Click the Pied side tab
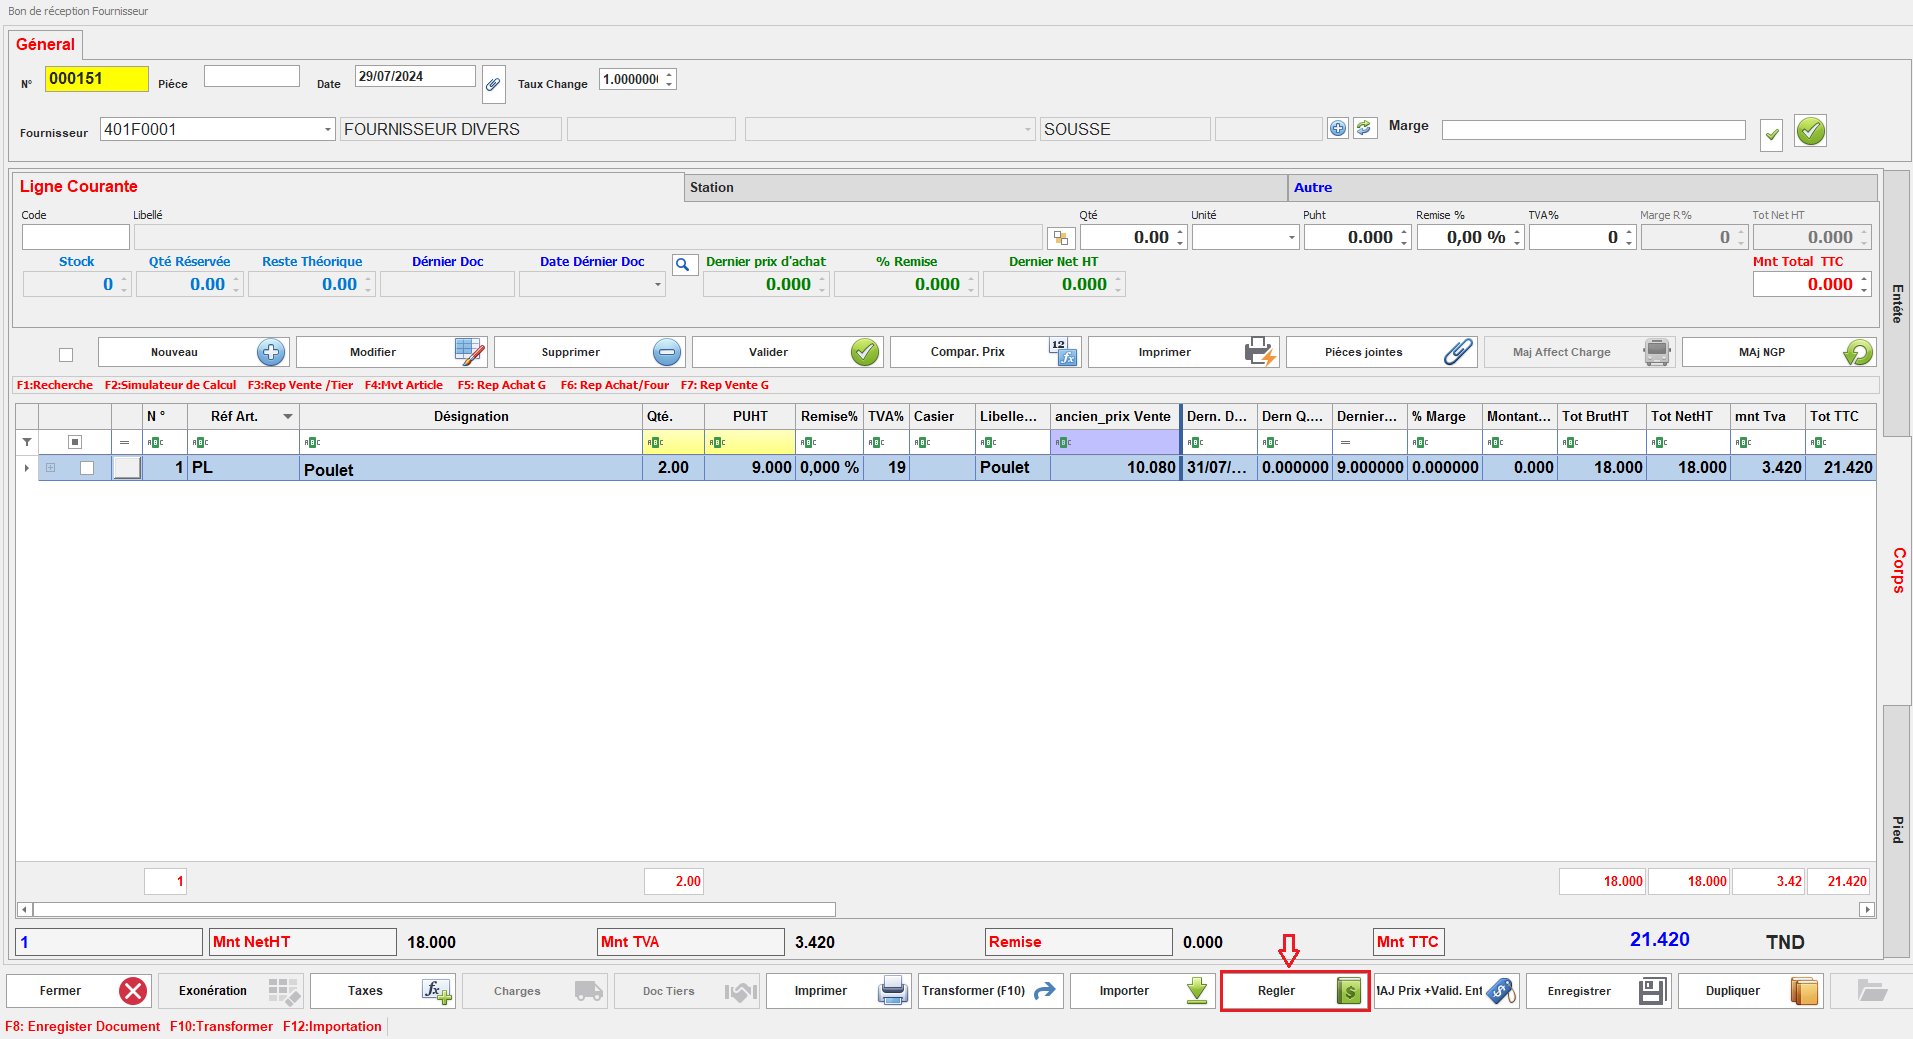Viewport: 1913px width, 1039px height. pyautogui.click(x=1897, y=830)
